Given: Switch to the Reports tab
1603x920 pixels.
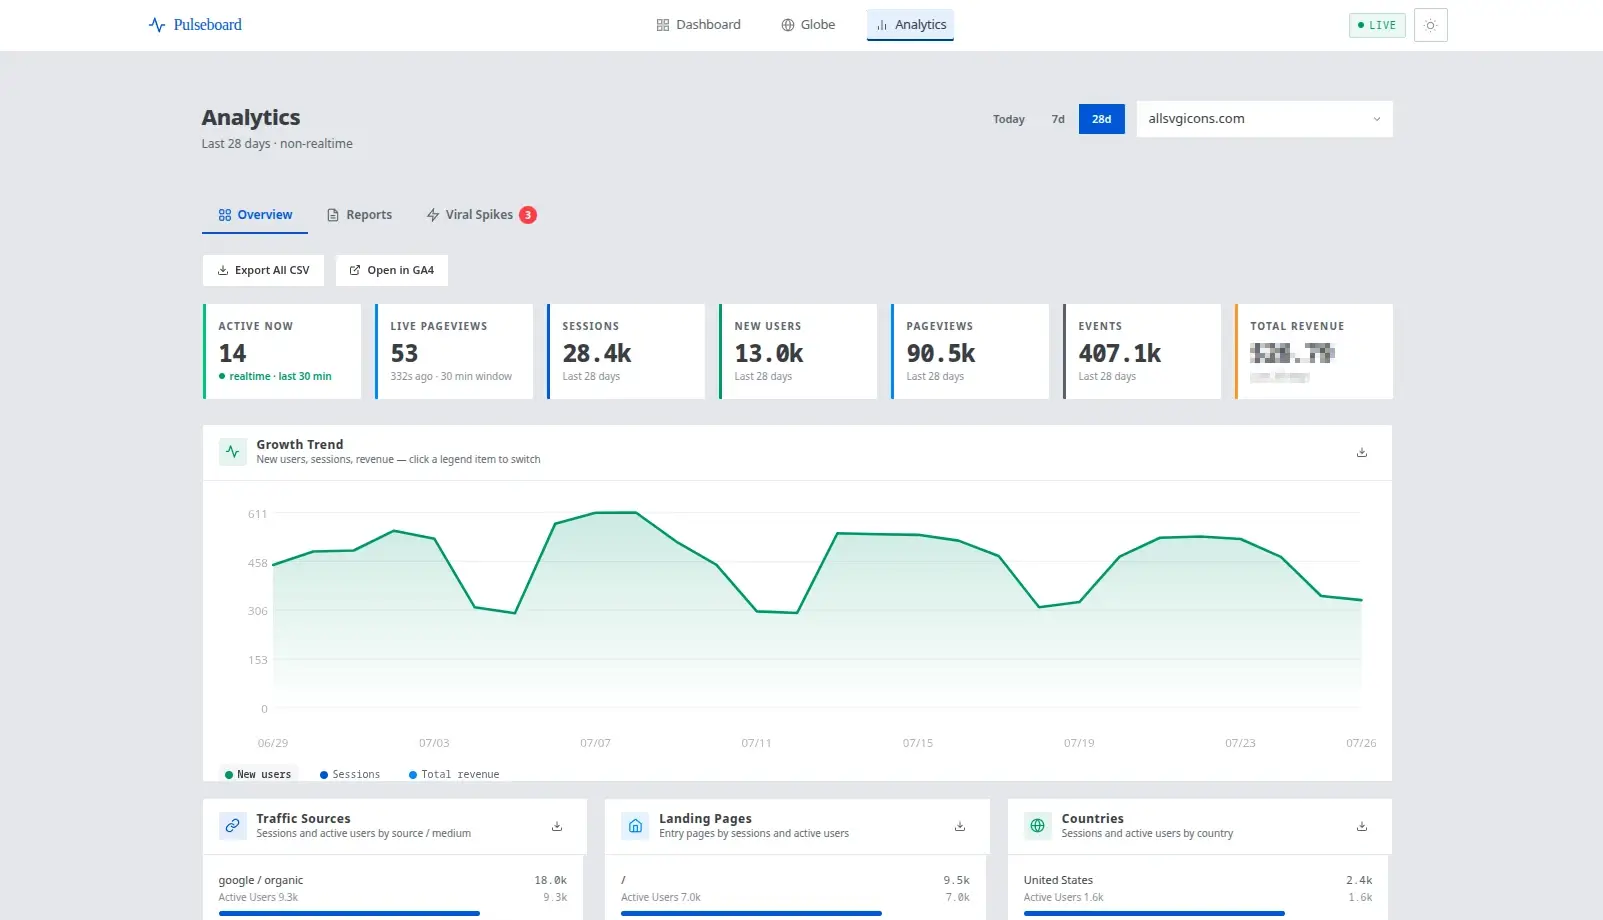Looking at the screenshot, I should click(359, 215).
